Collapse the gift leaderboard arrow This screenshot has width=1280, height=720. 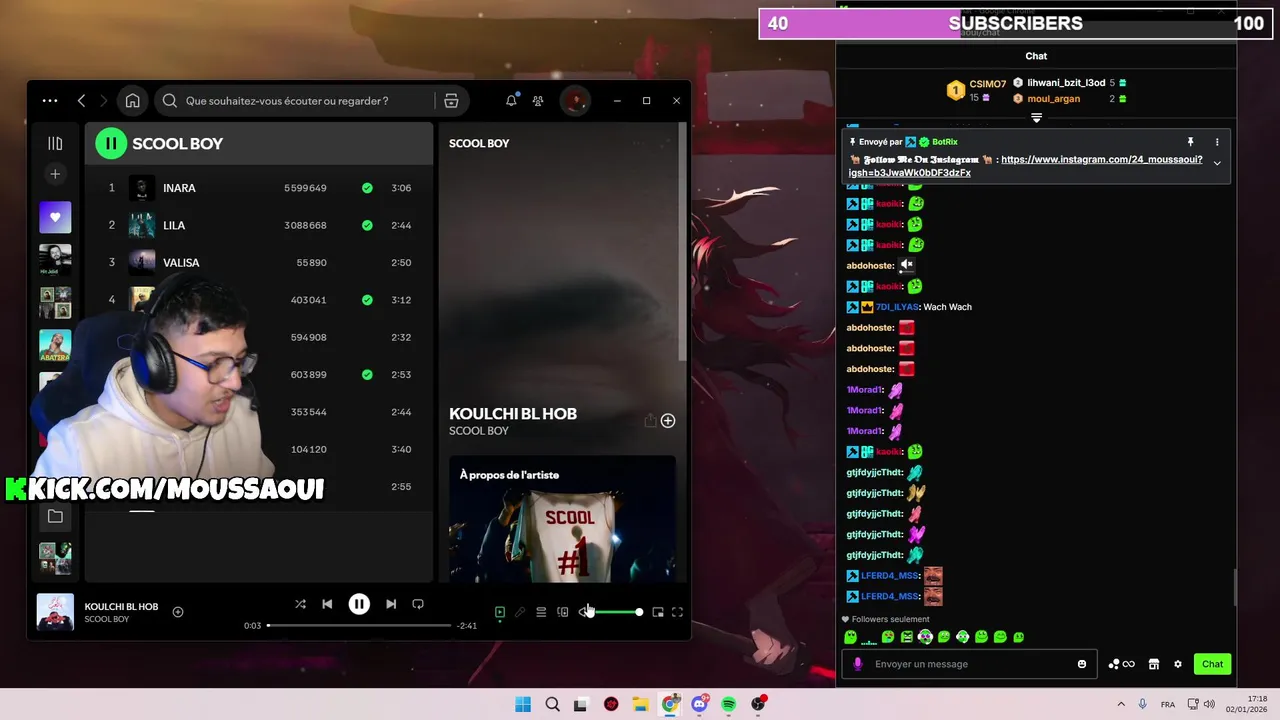(x=1036, y=118)
